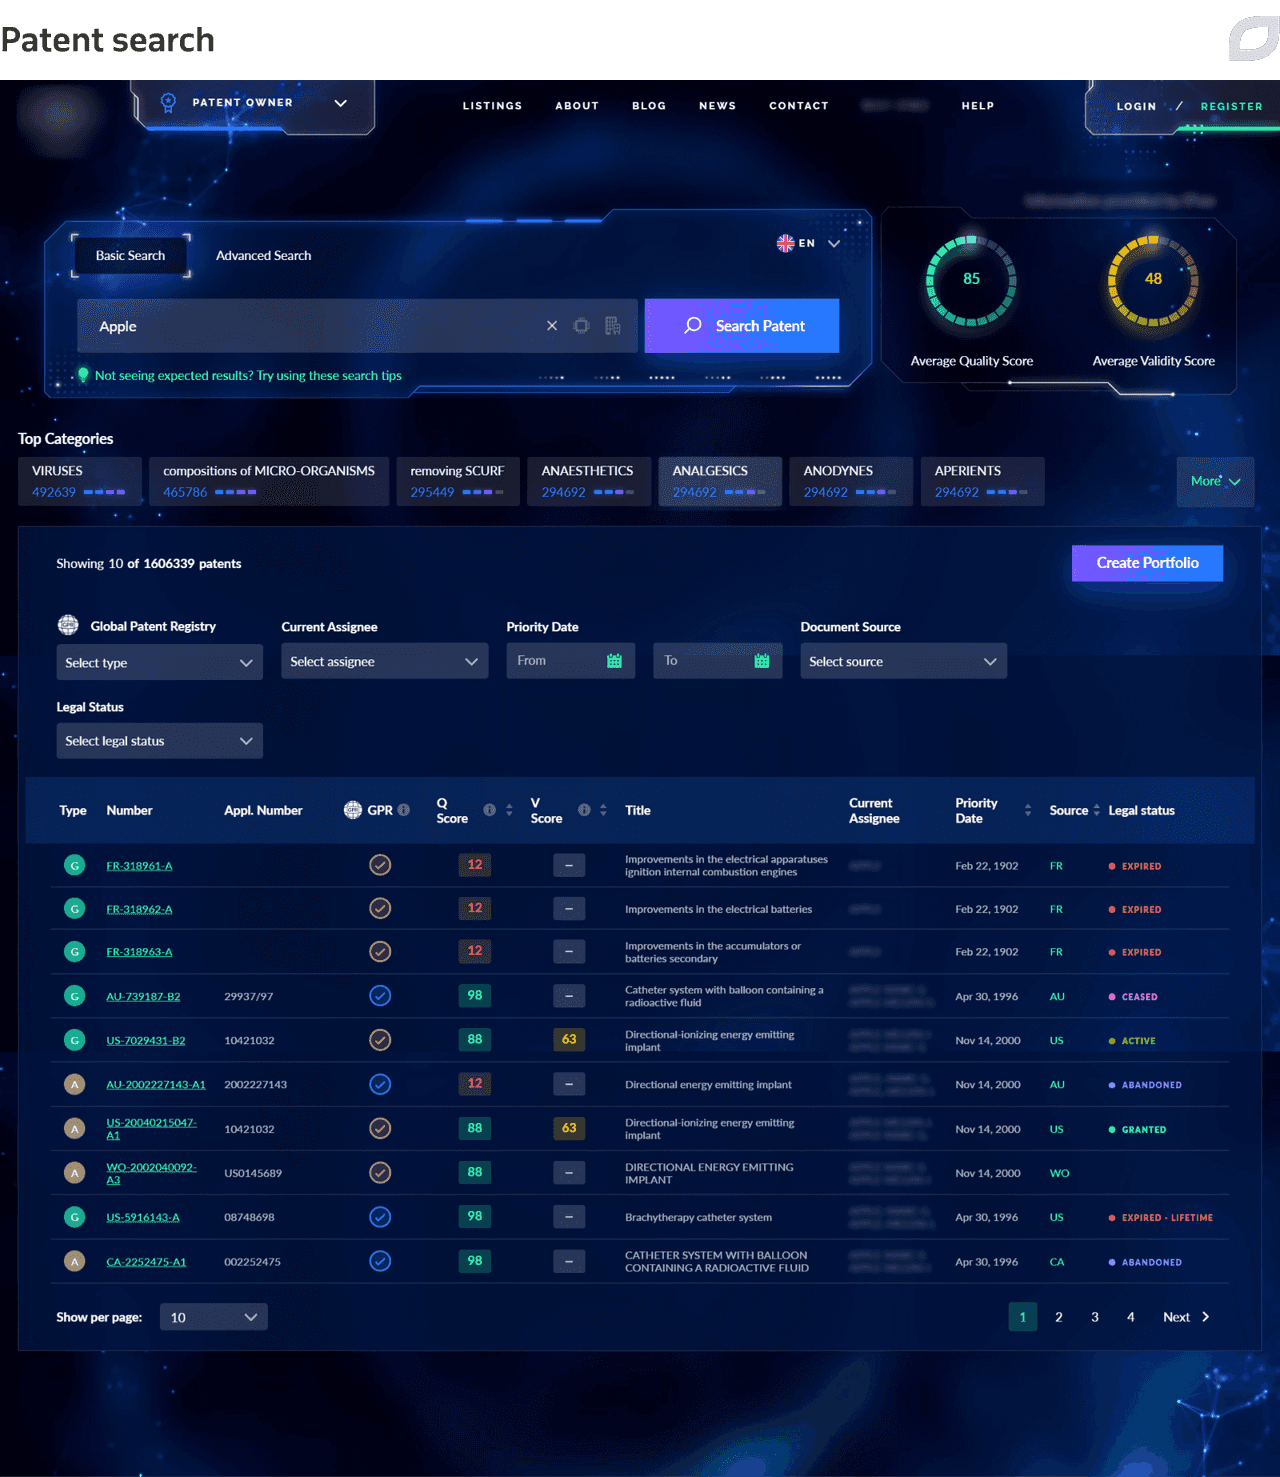Screen dimensions: 1280x1477
Task: Open the patent link US-7029431-B2
Action: [x=145, y=1040]
